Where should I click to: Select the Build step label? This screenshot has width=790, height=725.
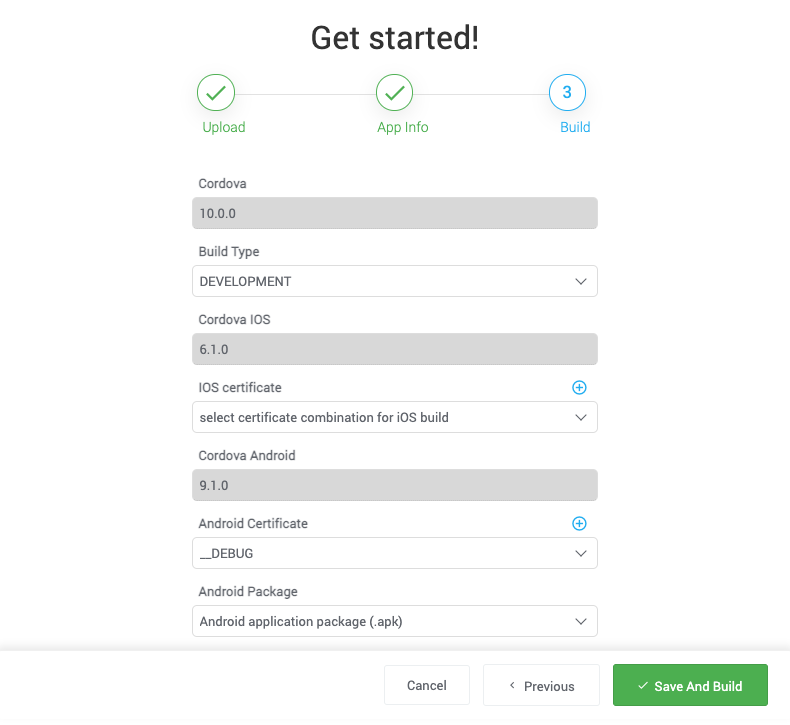tap(575, 127)
